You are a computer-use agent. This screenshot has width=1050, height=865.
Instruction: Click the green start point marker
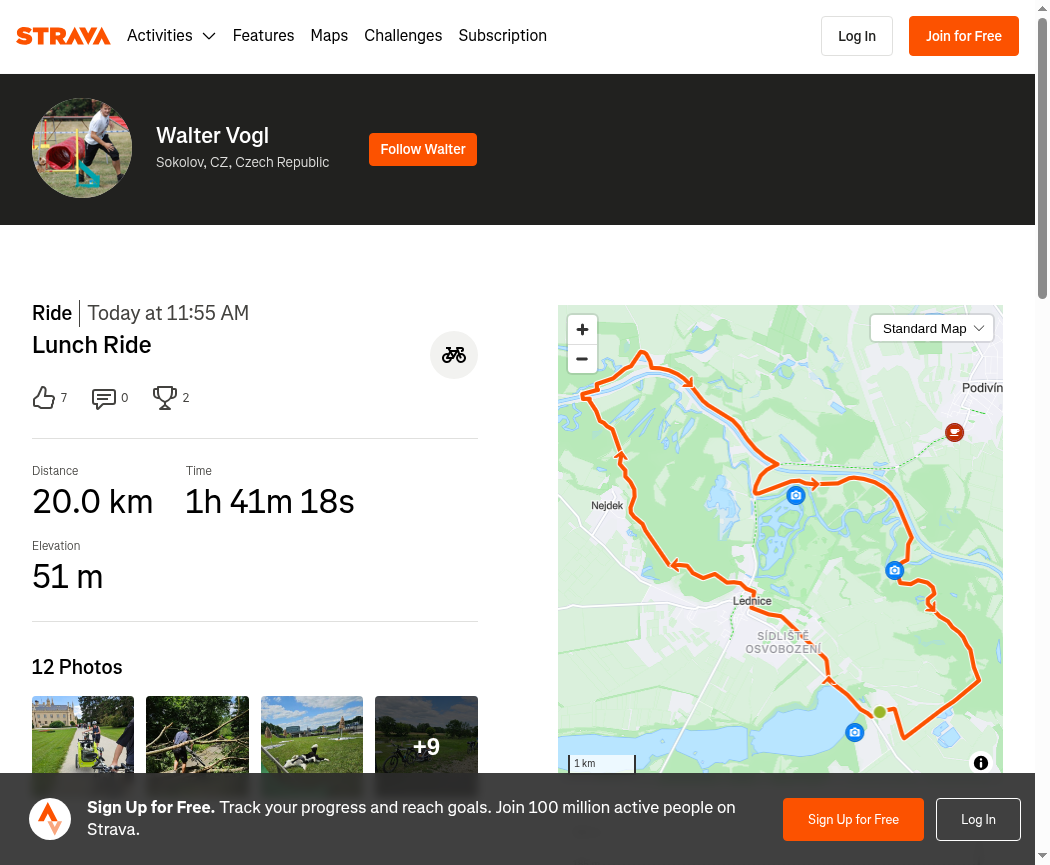tap(880, 712)
